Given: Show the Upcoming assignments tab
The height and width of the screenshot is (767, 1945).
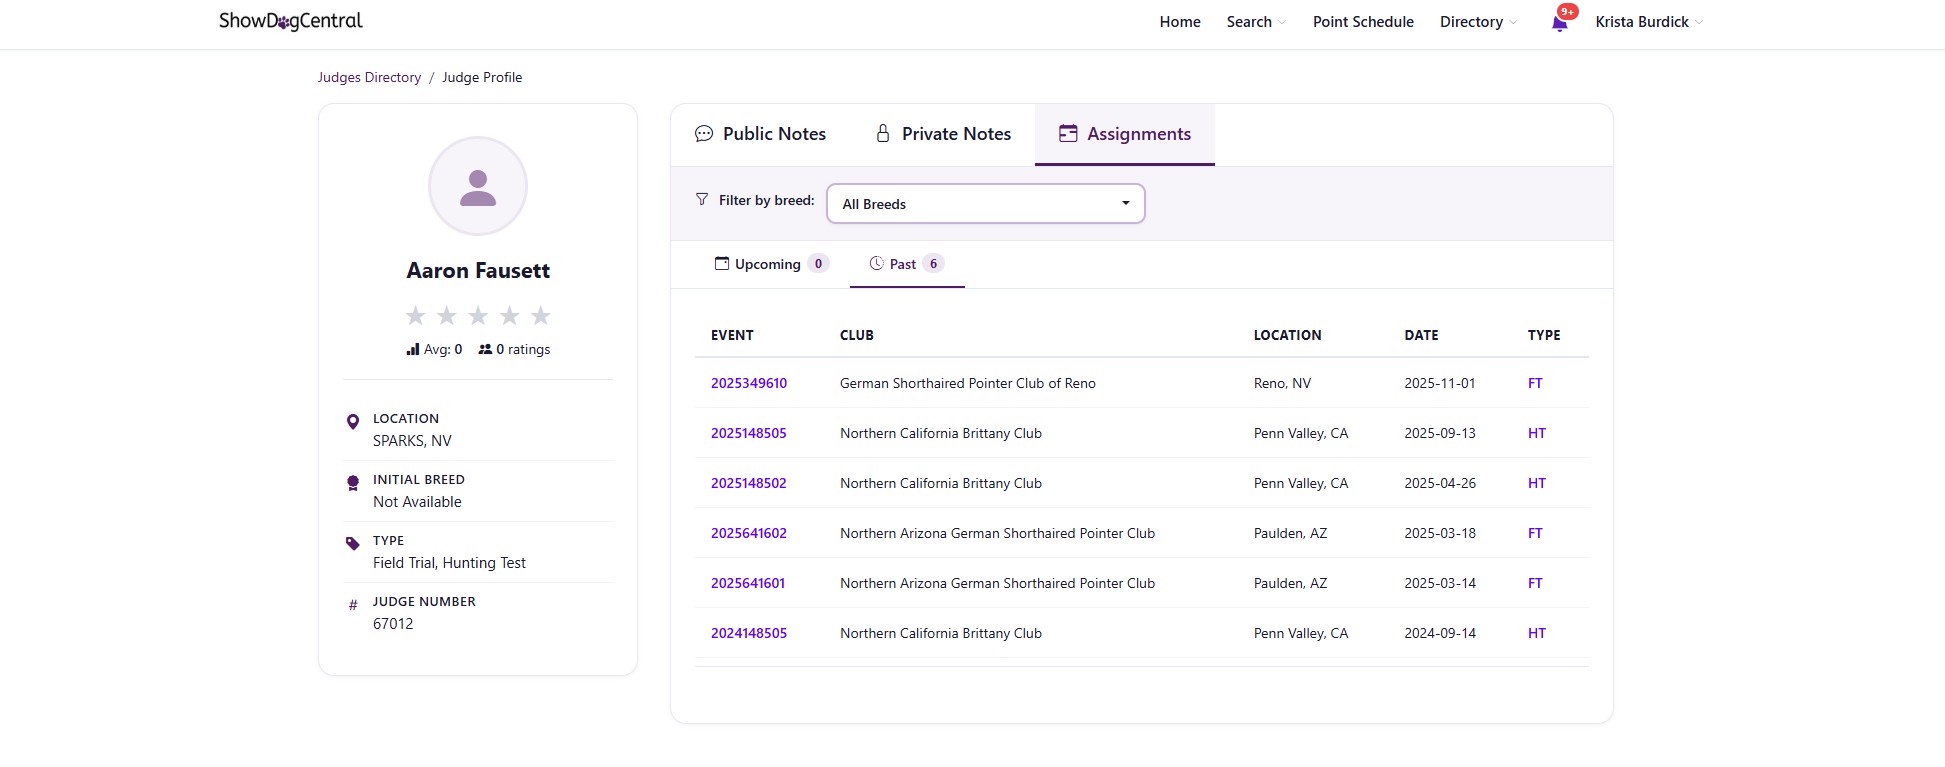Looking at the screenshot, I should tap(770, 264).
